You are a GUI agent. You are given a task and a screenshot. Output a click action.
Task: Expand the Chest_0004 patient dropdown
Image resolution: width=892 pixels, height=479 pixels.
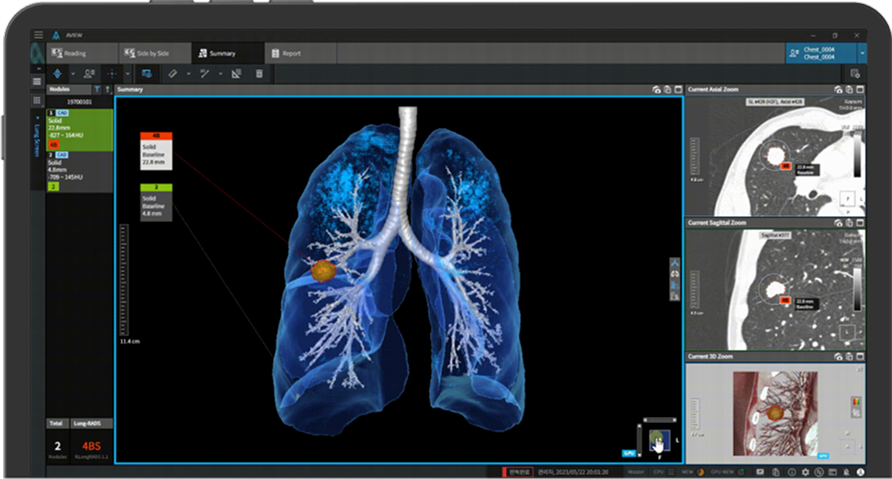coord(861,53)
